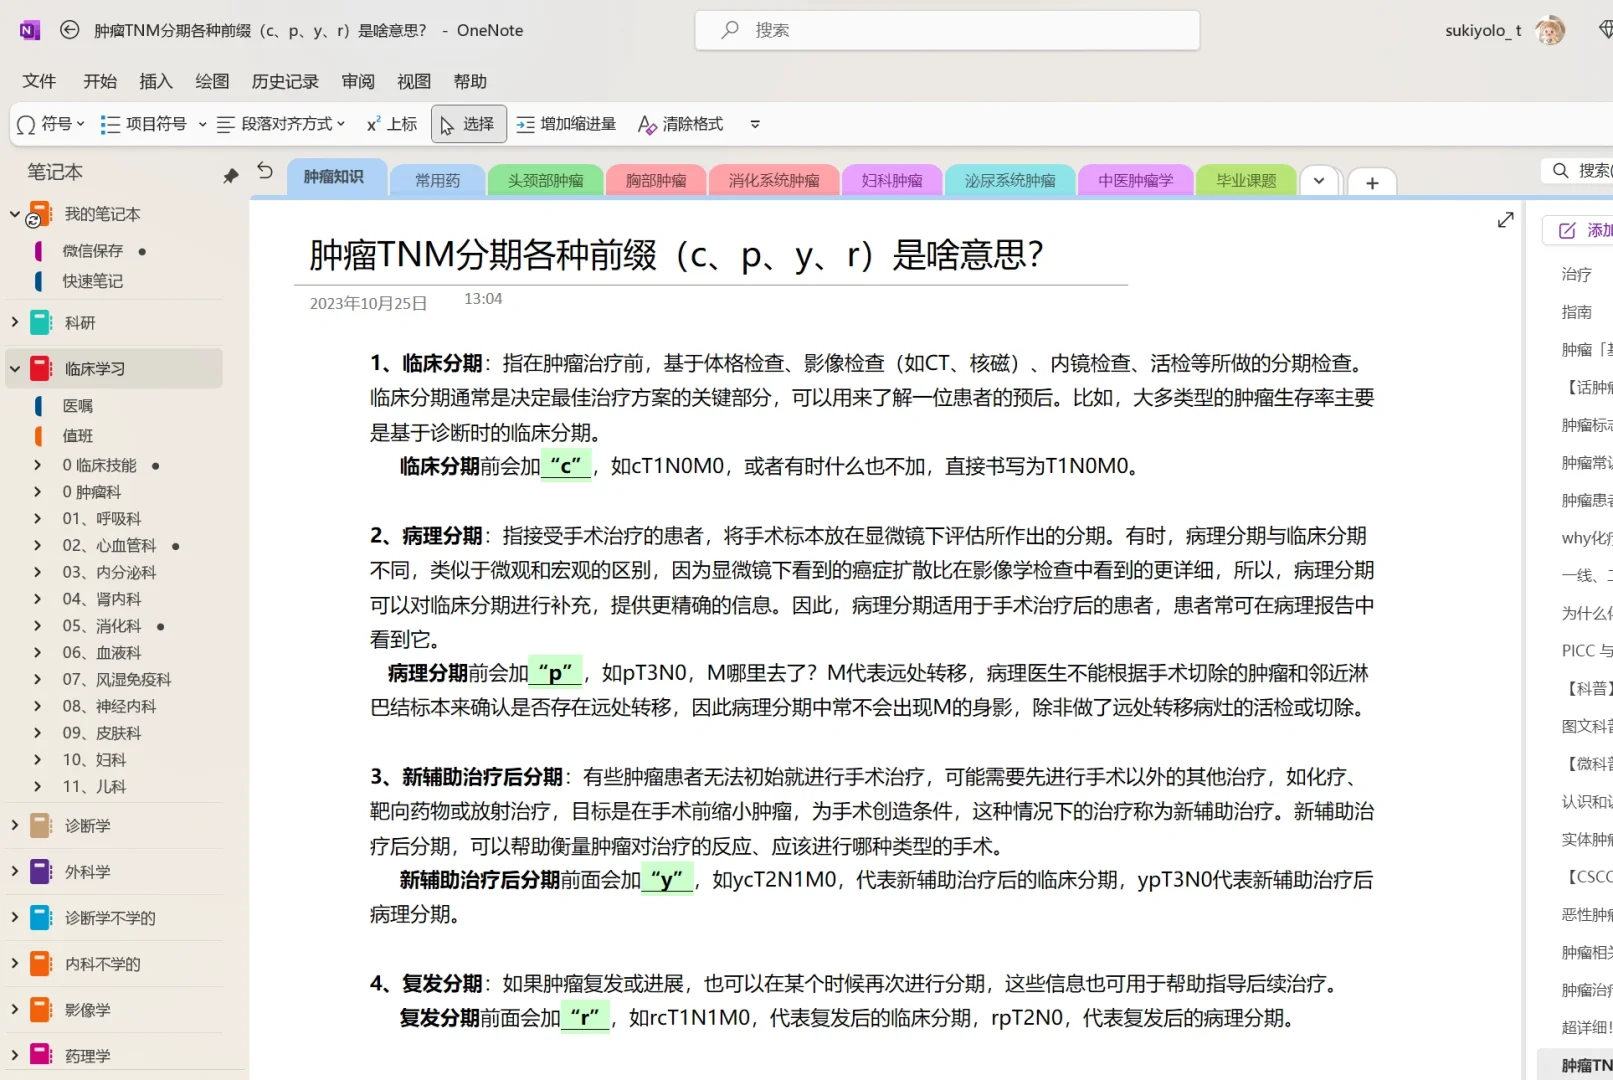Click the back navigation arrow near OneNote title
Viewport: 1613px width, 1080px height.
coord(69,30)
